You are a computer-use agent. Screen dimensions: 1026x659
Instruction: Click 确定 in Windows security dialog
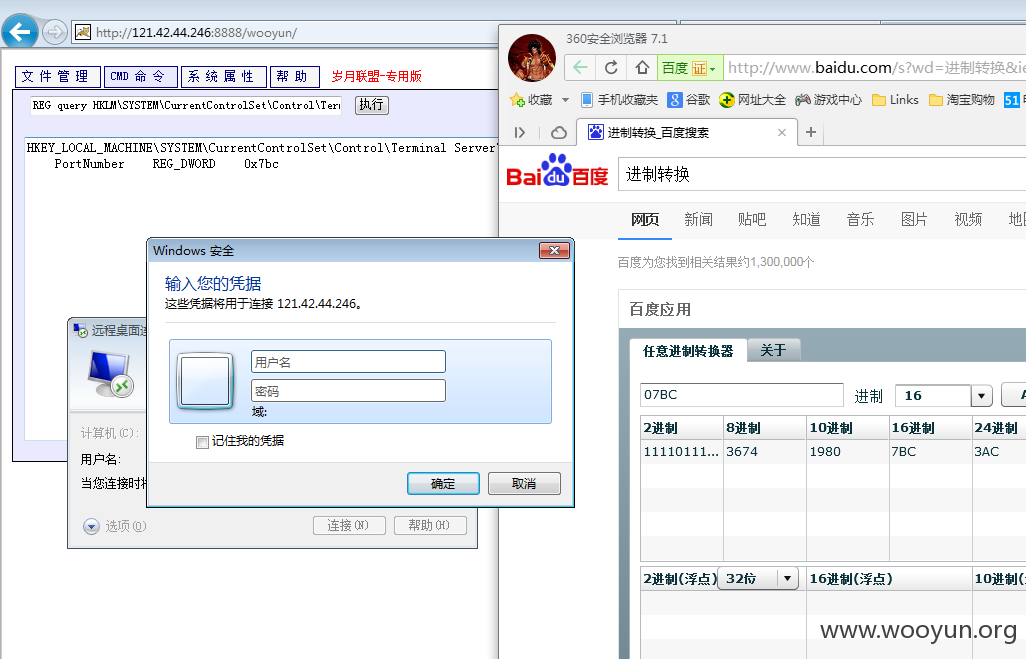(x=443, y=484)
